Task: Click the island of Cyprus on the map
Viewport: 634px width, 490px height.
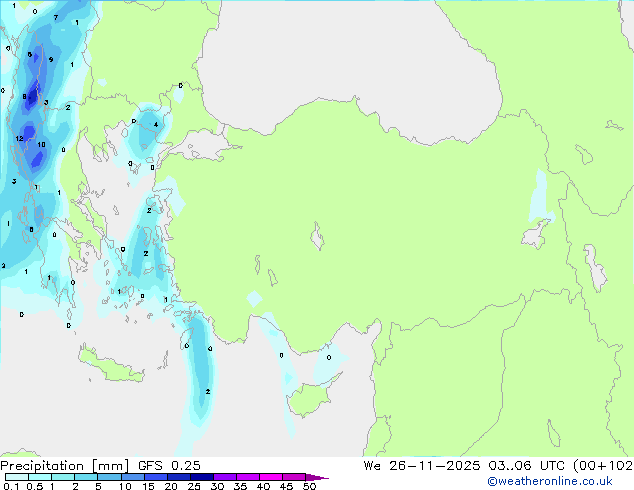Action: [x=311, y=397]
